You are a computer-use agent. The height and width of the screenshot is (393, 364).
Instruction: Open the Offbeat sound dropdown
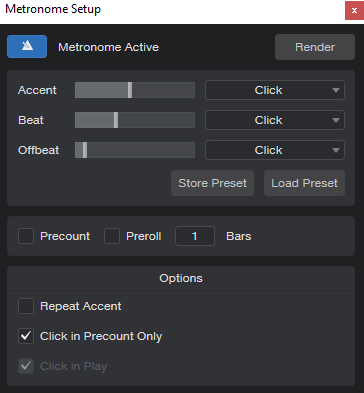[x=275, y=150]
